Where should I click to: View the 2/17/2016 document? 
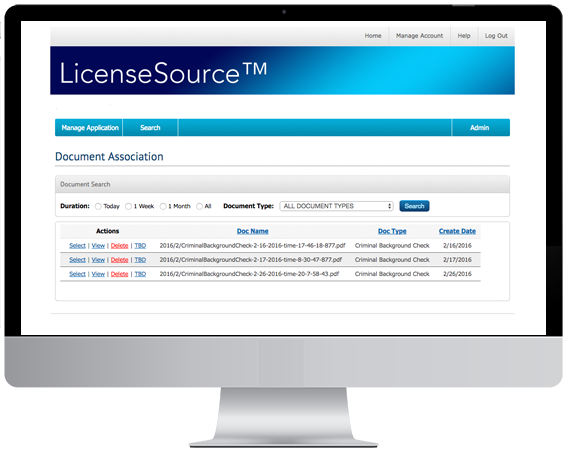pos(98,260)
